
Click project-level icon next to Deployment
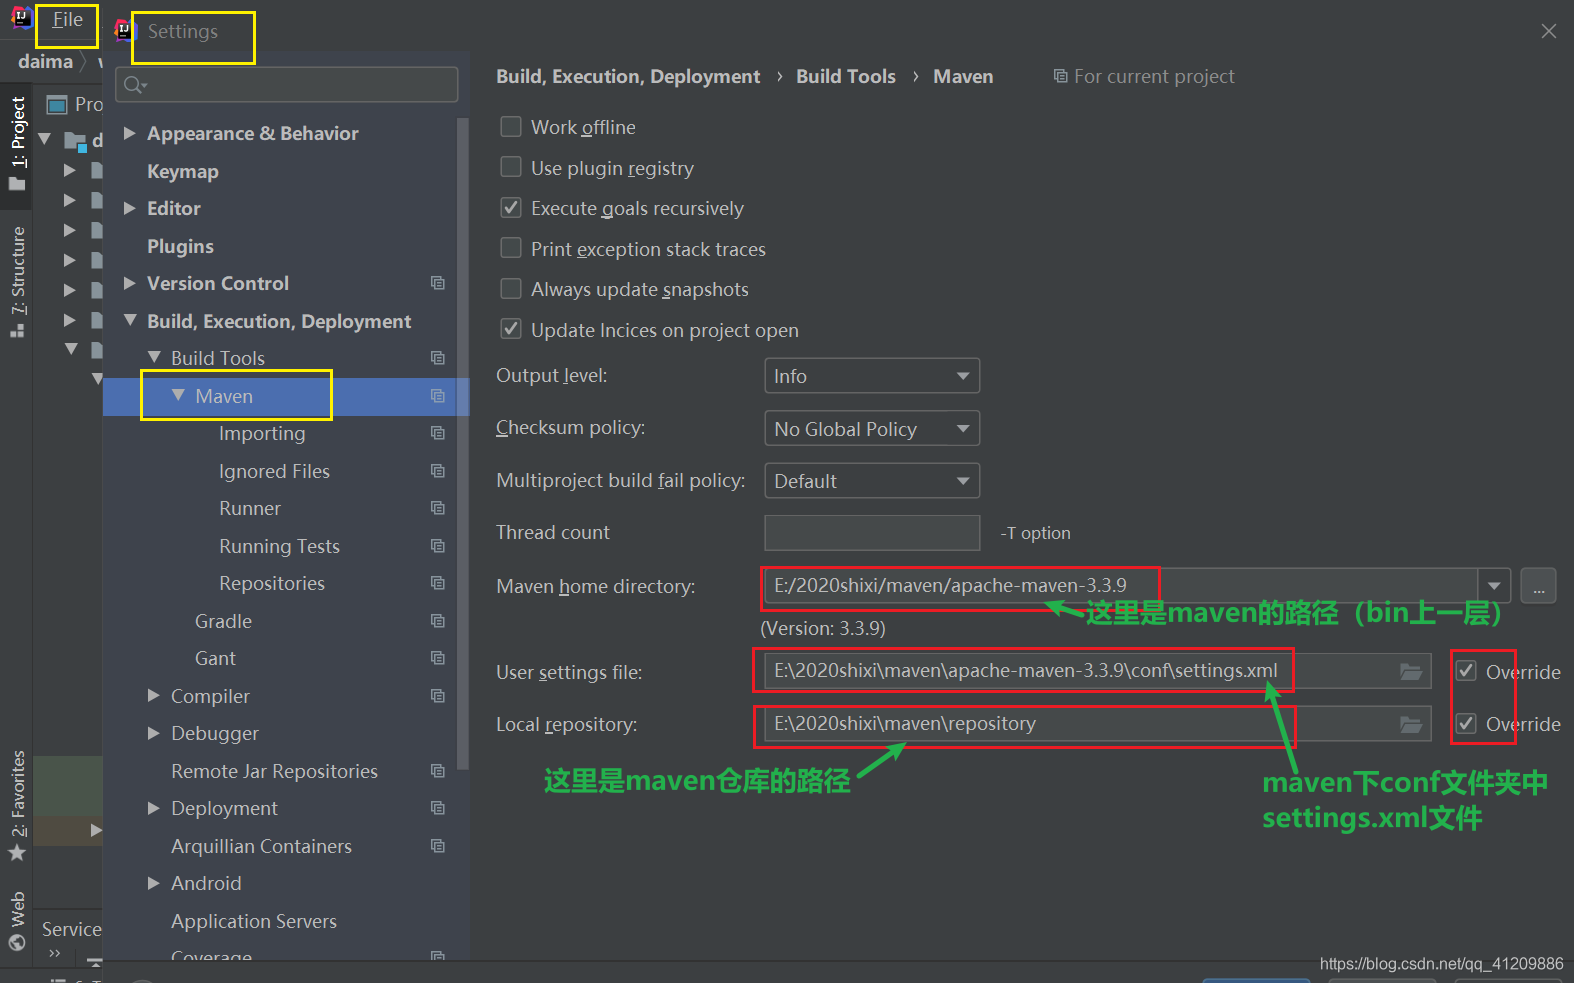pos(438,808)
